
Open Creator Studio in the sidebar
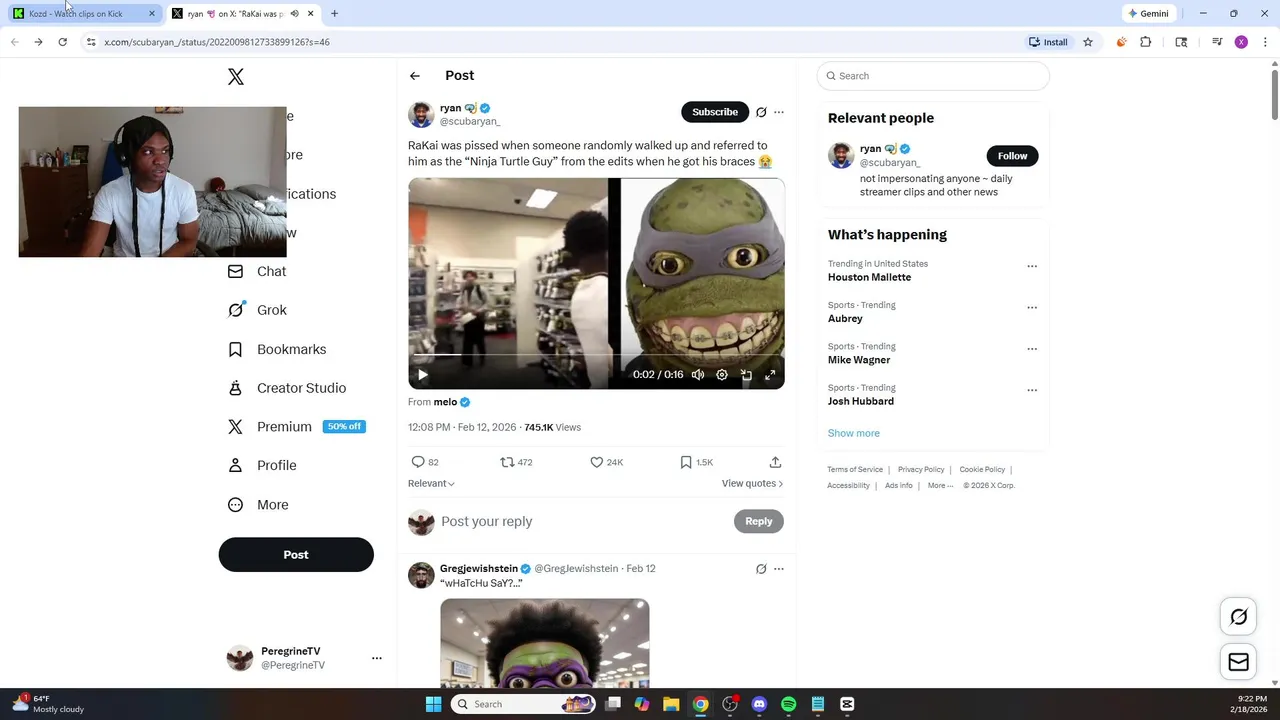(x=287, y=388)
